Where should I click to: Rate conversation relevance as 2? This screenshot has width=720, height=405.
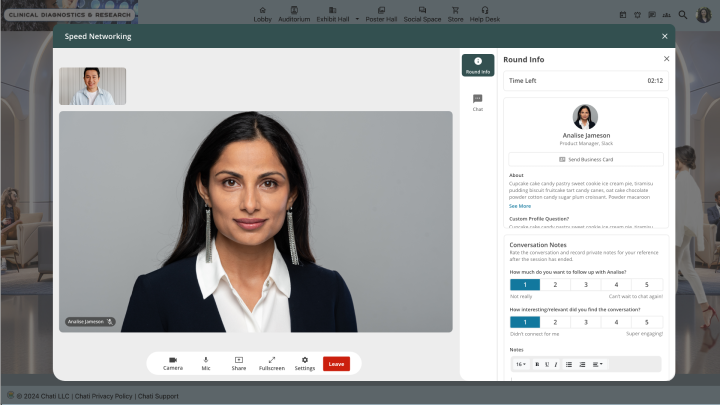[x=555, y=322]
